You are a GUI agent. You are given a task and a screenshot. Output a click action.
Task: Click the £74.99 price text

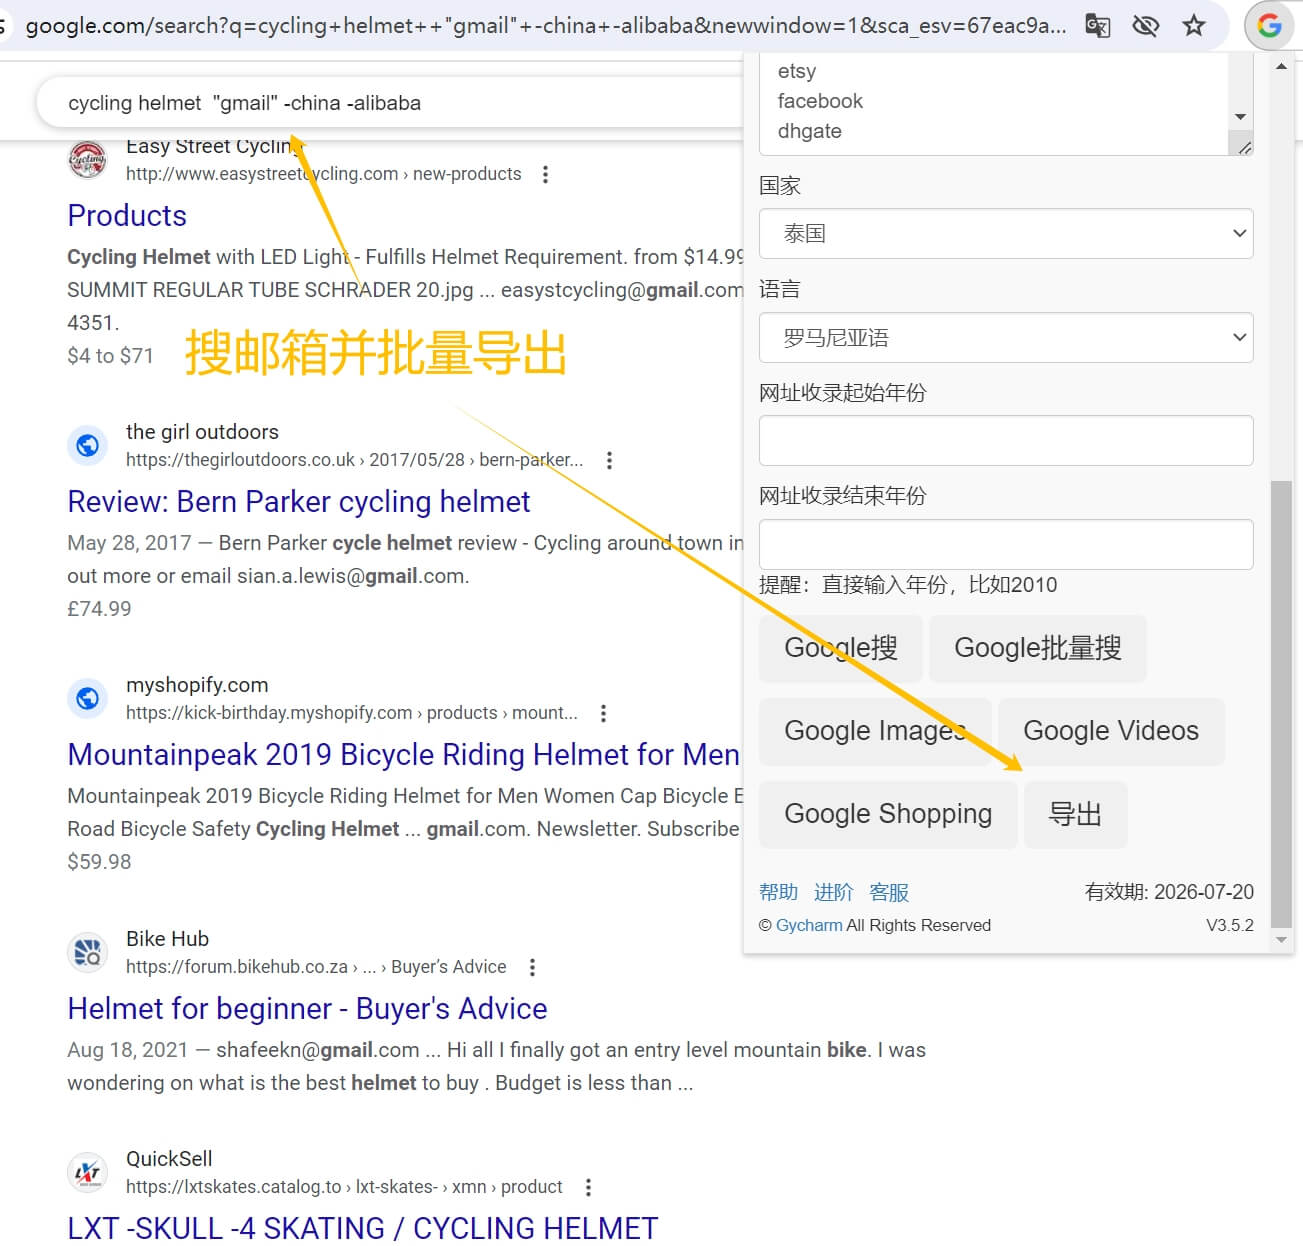click(x=99, y=609)
